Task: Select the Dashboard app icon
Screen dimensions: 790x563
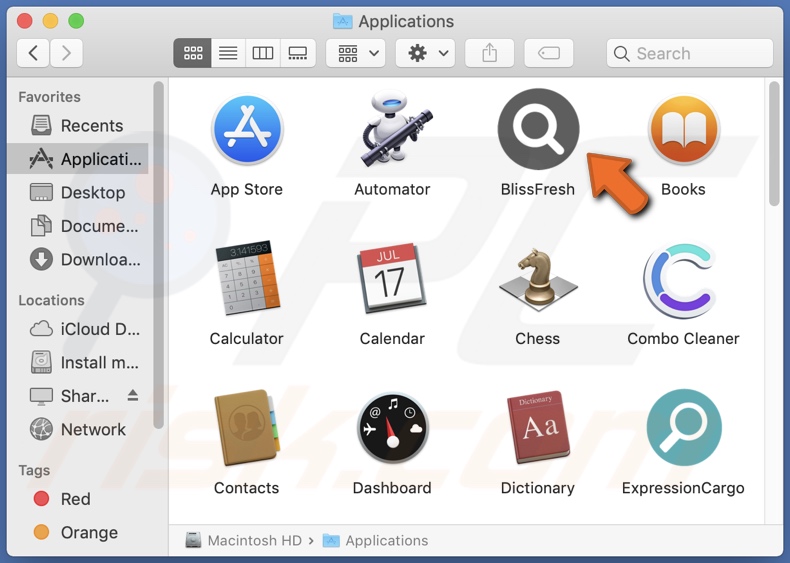Action: click(392, 428)
